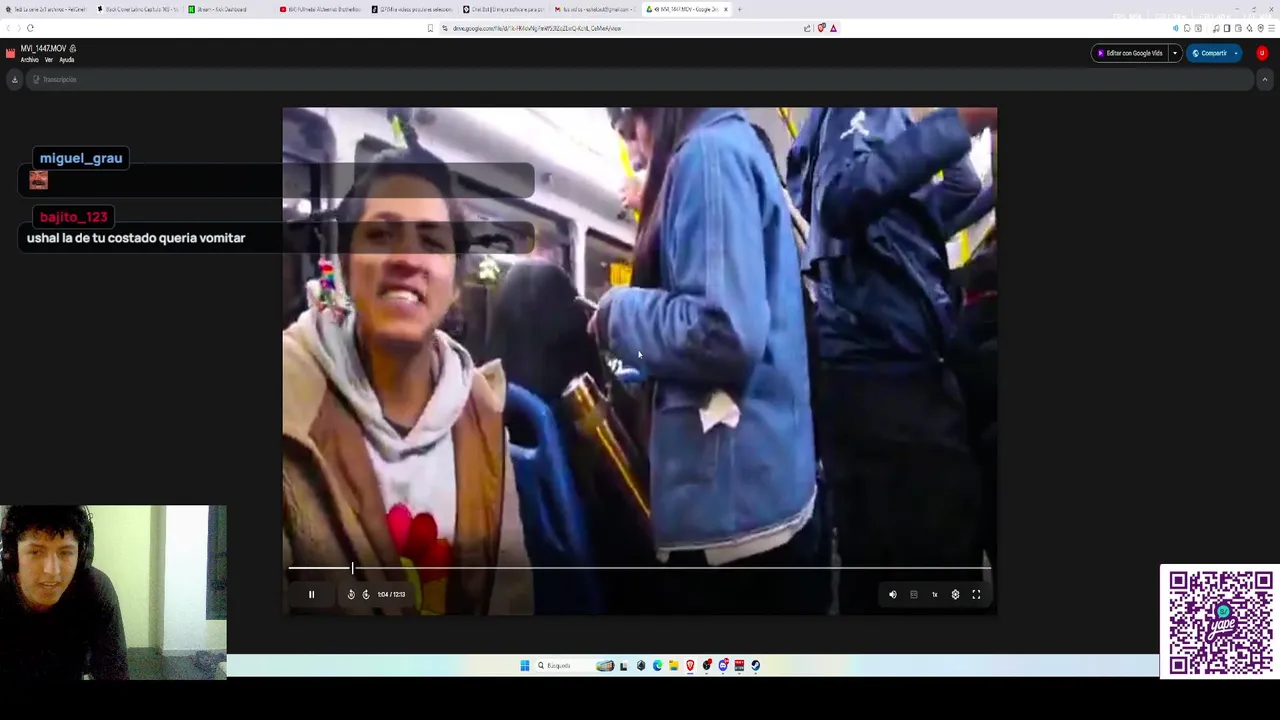Open a new browser tab
Viewport: 1280px width, 720px height.
click(x=740, y=9)
